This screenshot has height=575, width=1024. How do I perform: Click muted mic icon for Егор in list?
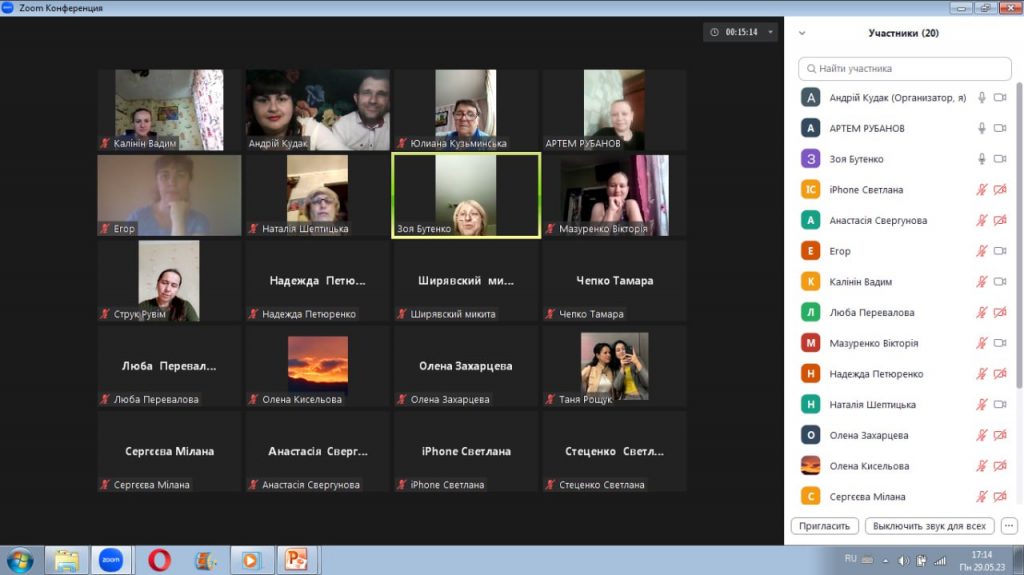(x=982, y=251)
